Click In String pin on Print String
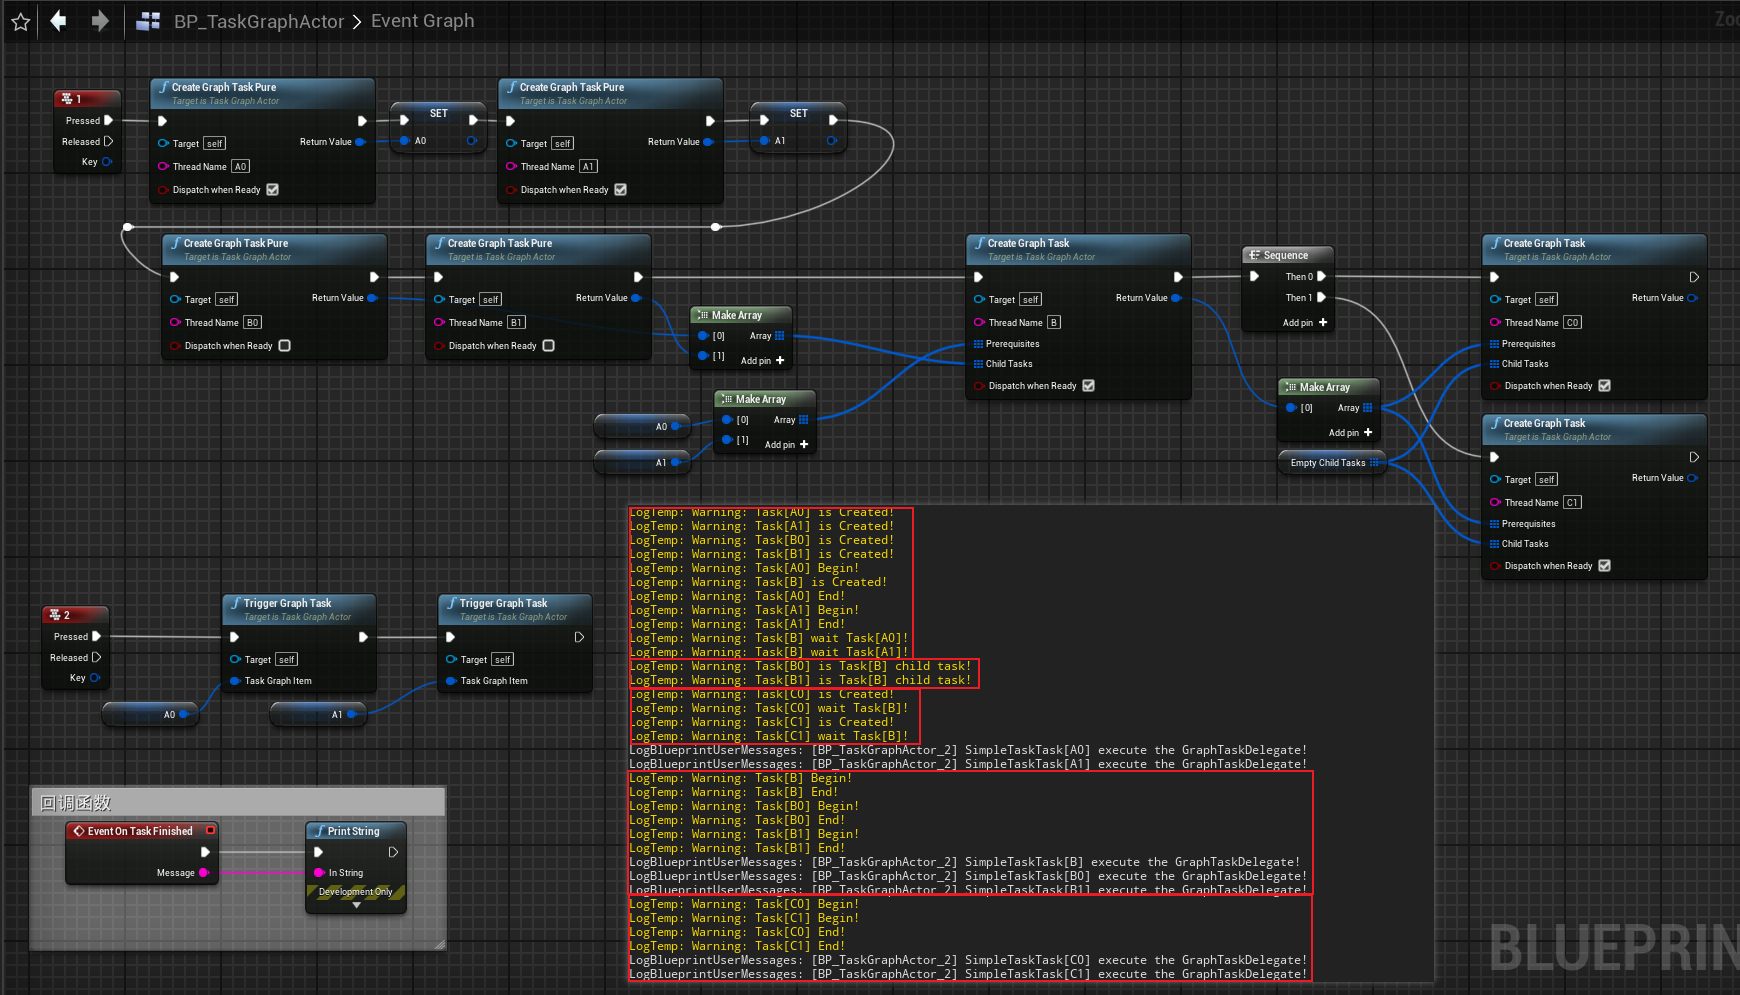This screenshot has height=995, width=1740. [320, 873]
